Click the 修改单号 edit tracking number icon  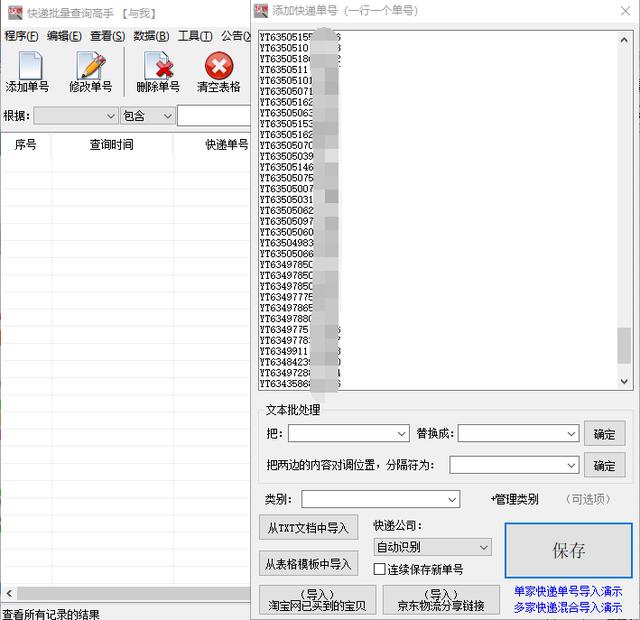90,67
